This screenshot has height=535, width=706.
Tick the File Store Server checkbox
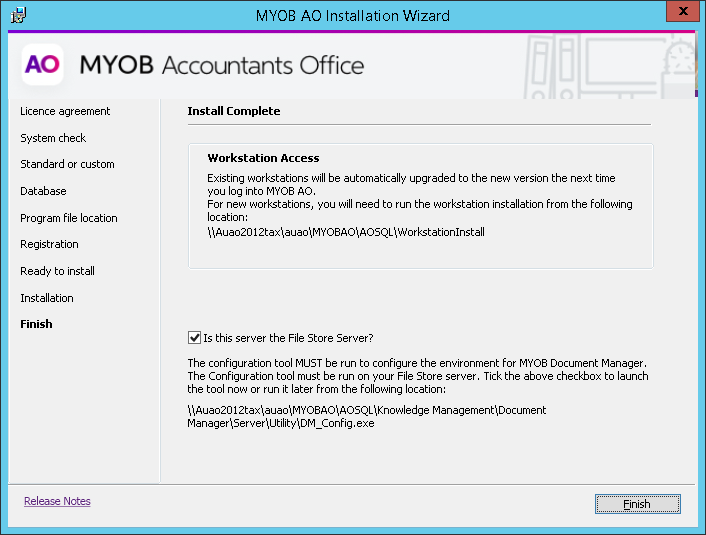(x=194, y=338)
